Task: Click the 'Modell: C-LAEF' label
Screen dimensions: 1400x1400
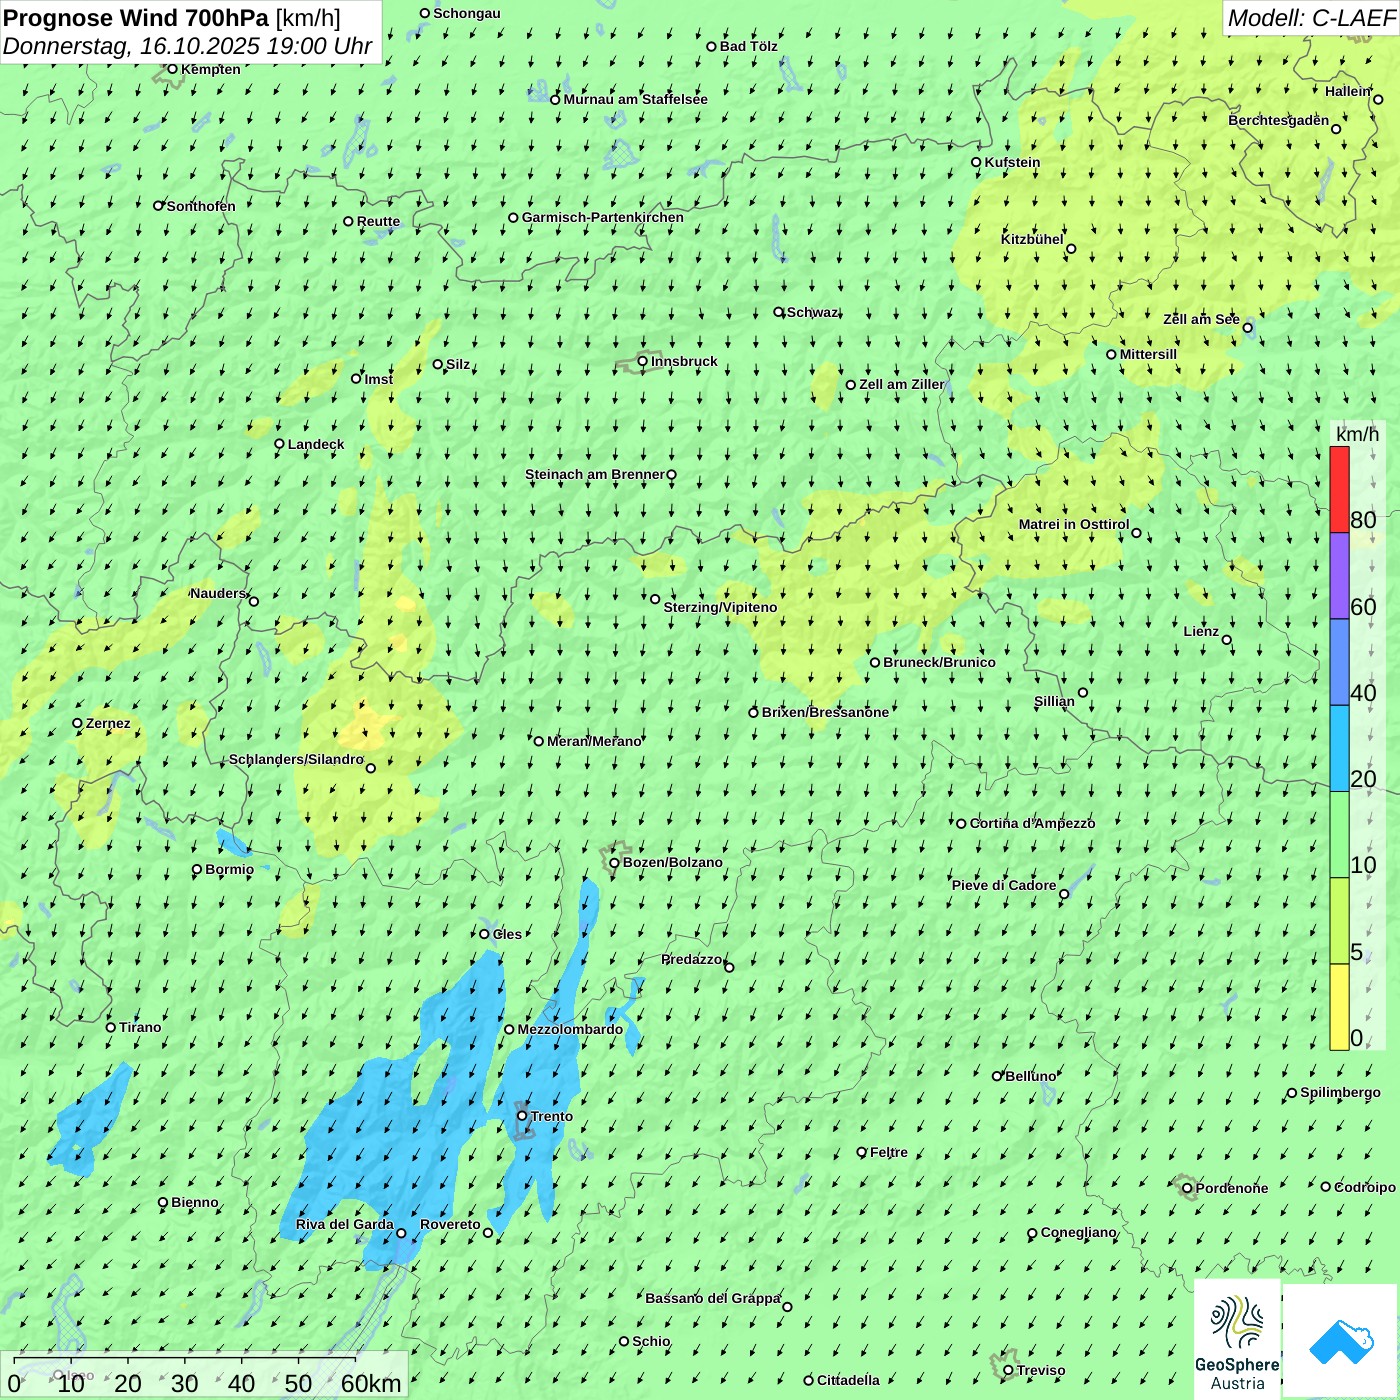Action: pos(1311,18)
